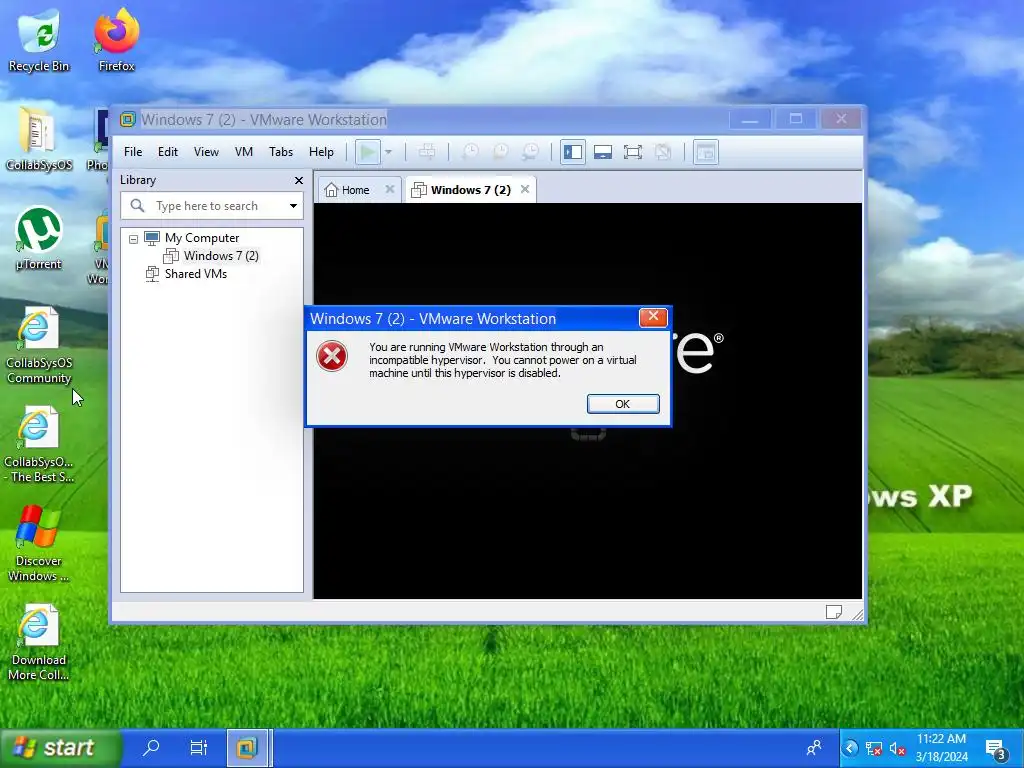Open the Library search dropdown arrow
Viewport: 1024px width, 768px height.
293,206
